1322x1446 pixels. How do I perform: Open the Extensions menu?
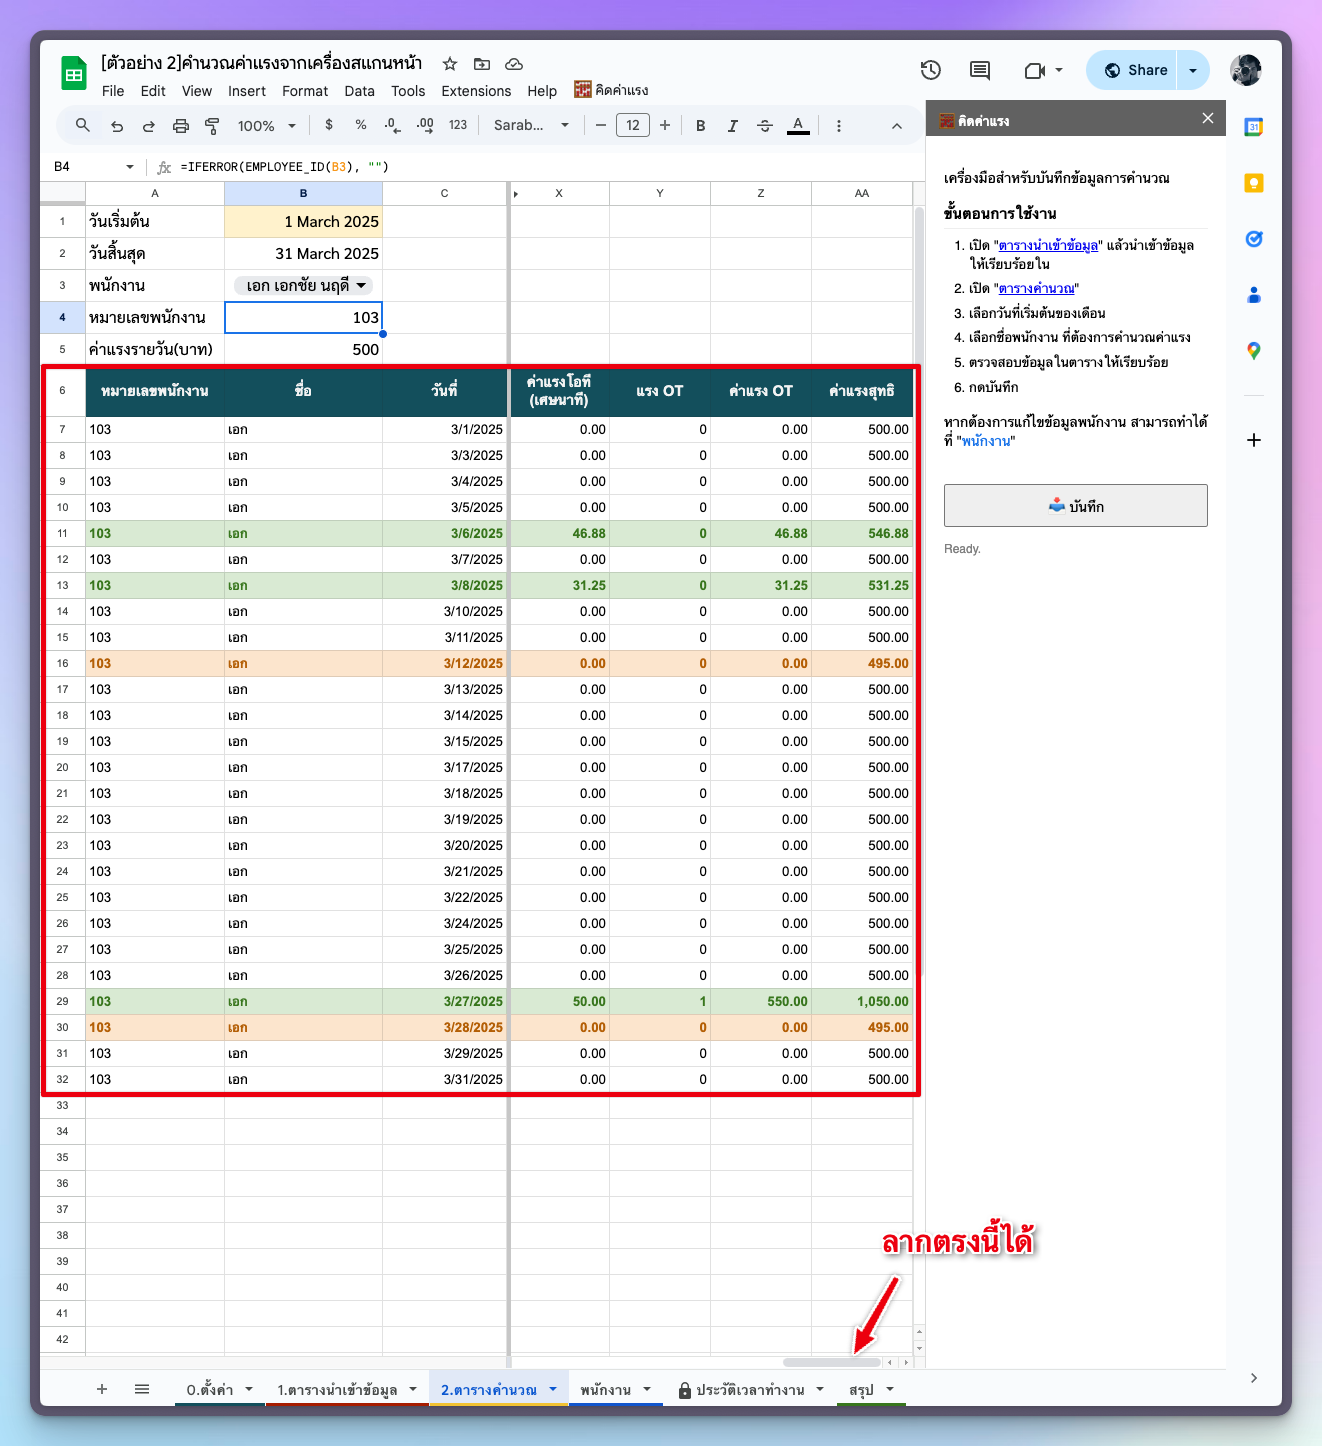click(476, 91)
